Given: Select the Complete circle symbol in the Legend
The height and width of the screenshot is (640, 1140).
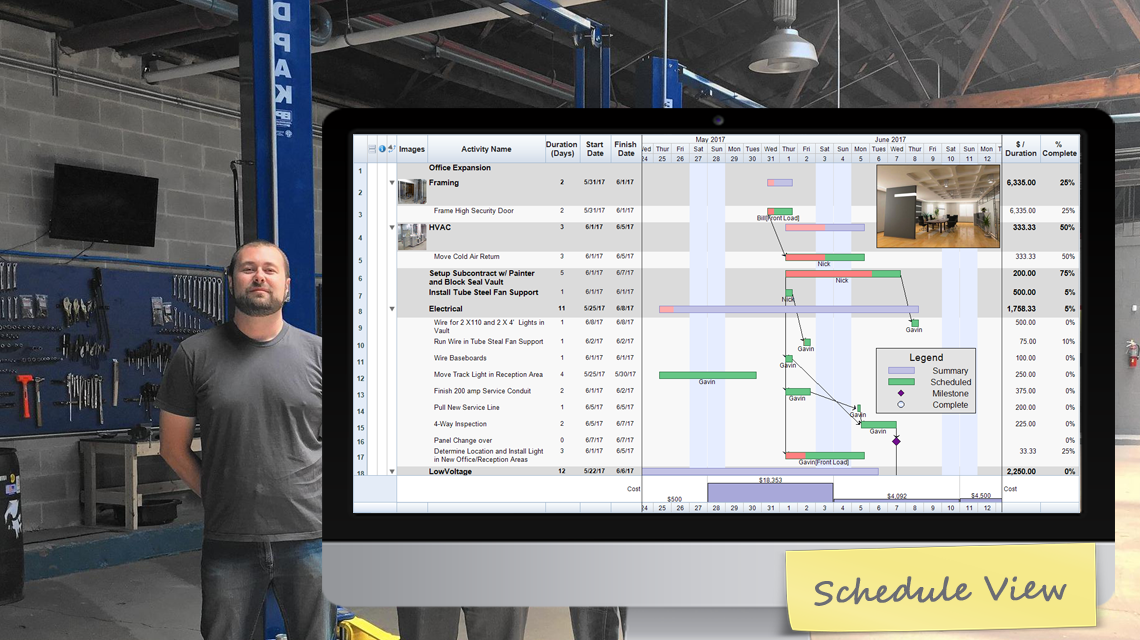Looking at the screenshot, I should pyautogui.click(x=901, y=404).
